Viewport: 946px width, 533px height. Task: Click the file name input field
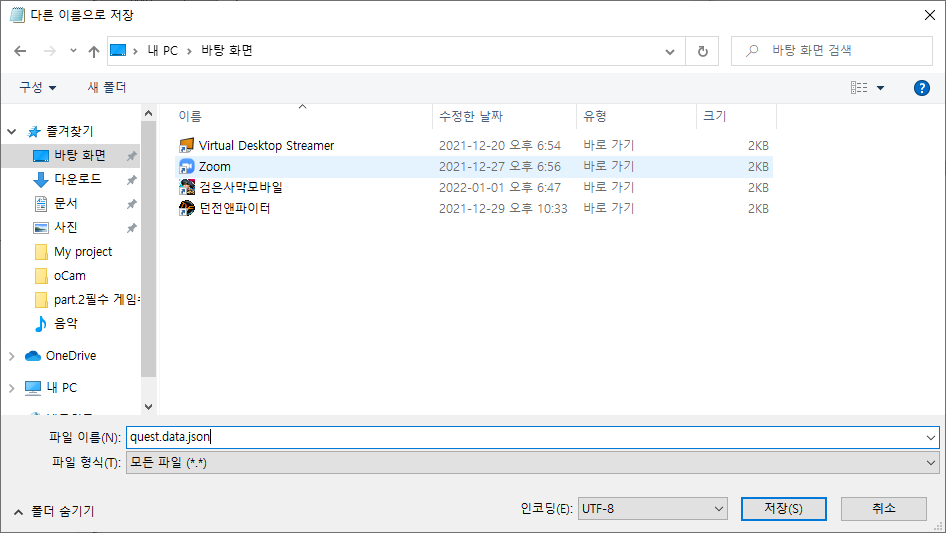pyautogui.click(x=525, y=437)
